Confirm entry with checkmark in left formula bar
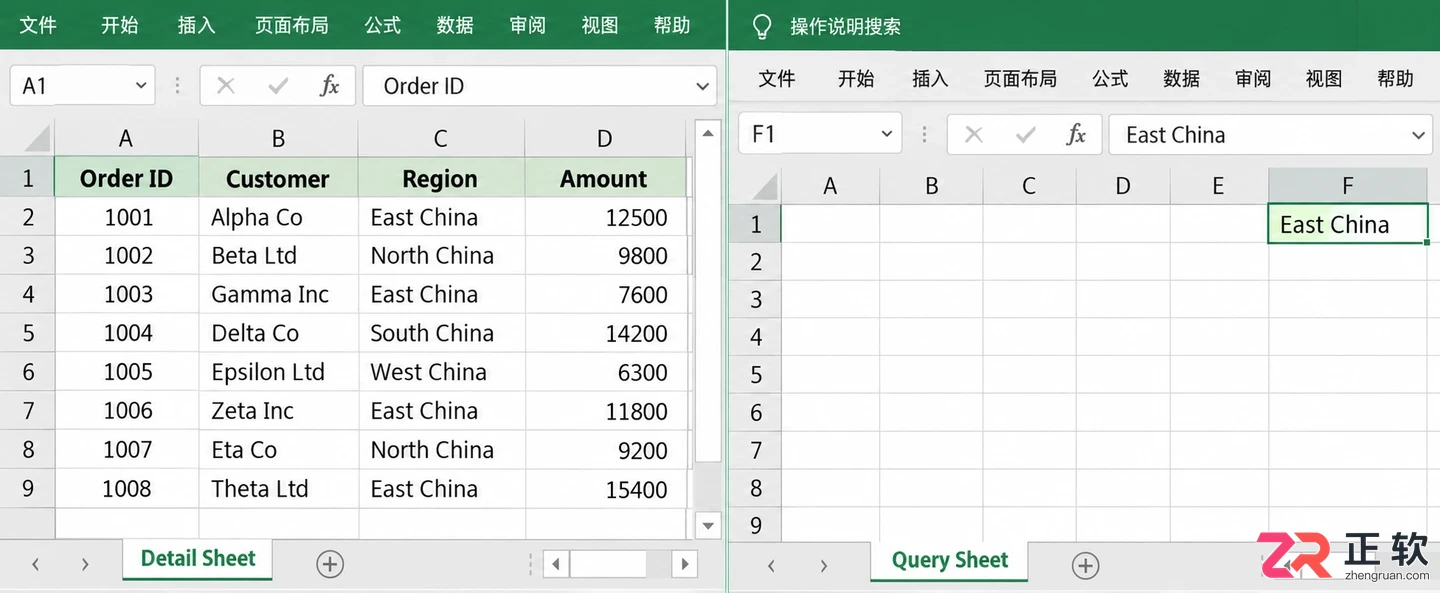The height and width of the screenshot is (593, 1440). point(278,86)
